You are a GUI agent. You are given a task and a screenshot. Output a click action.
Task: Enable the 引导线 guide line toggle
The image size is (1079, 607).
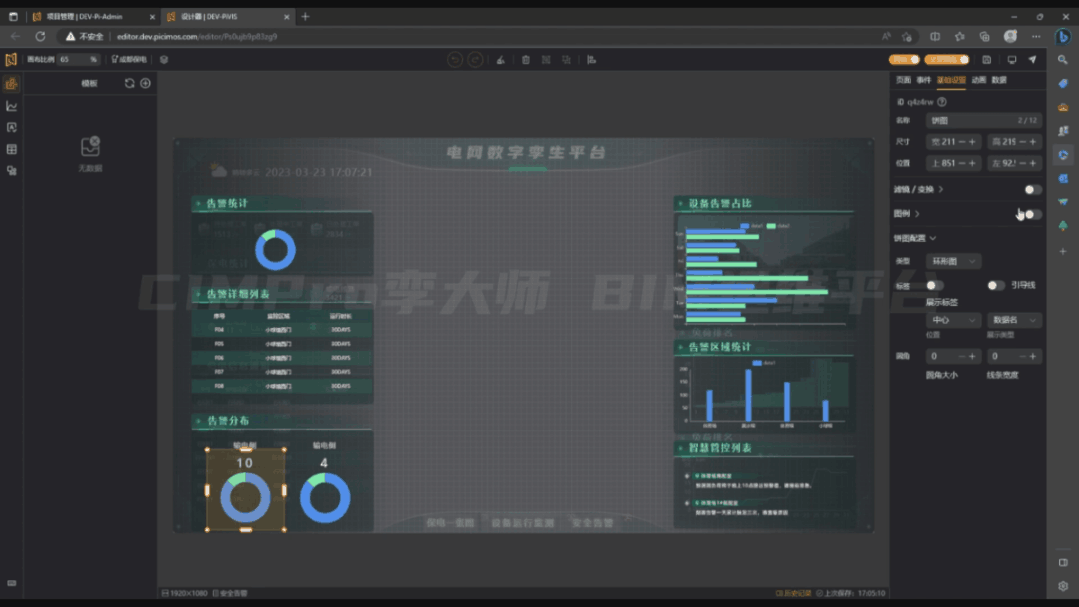(x=995, y=285)
